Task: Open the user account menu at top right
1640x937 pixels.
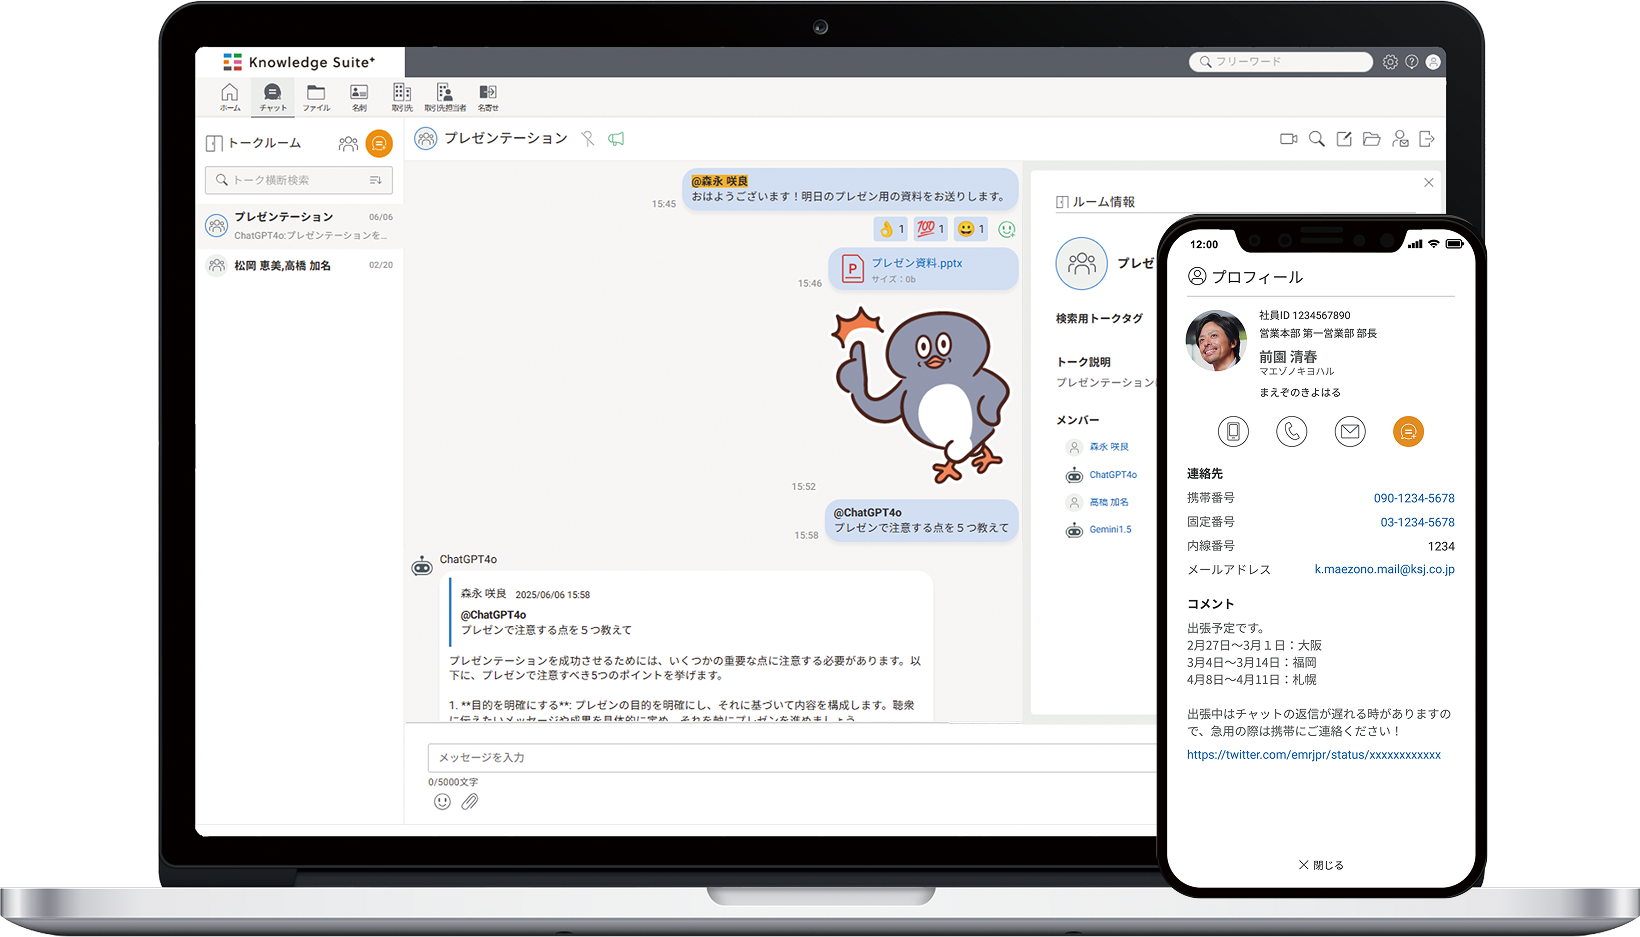Action: click(1433, 62)
